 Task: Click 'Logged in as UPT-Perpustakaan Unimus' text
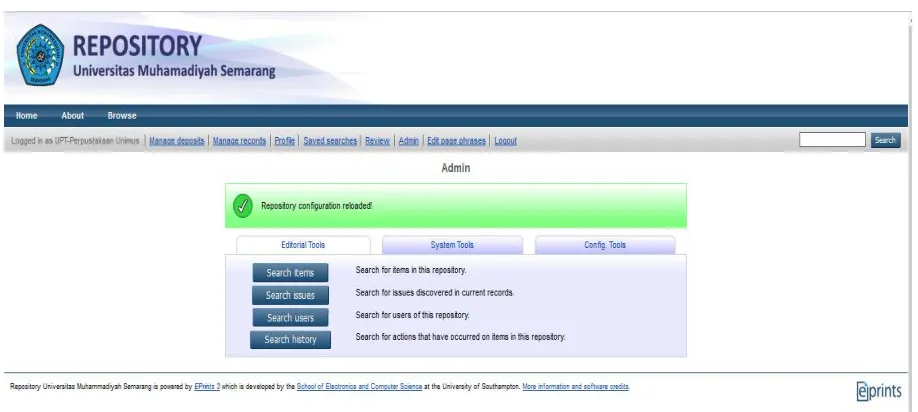(75, 140)
